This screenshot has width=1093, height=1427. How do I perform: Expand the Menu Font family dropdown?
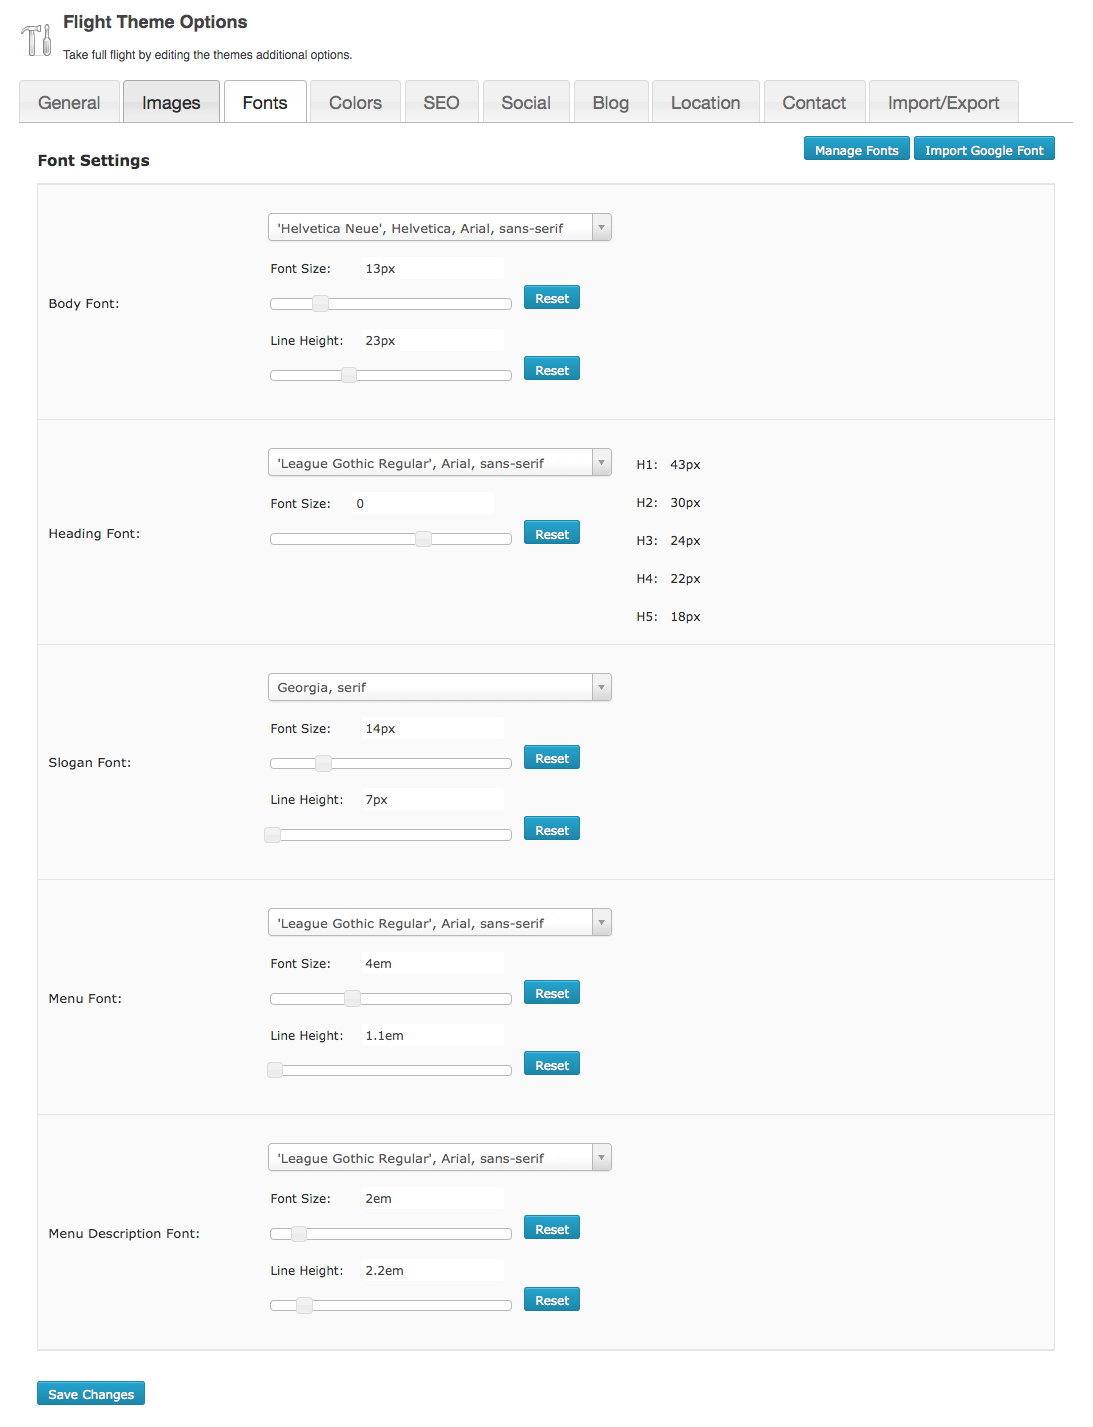[x=439, y=923]
